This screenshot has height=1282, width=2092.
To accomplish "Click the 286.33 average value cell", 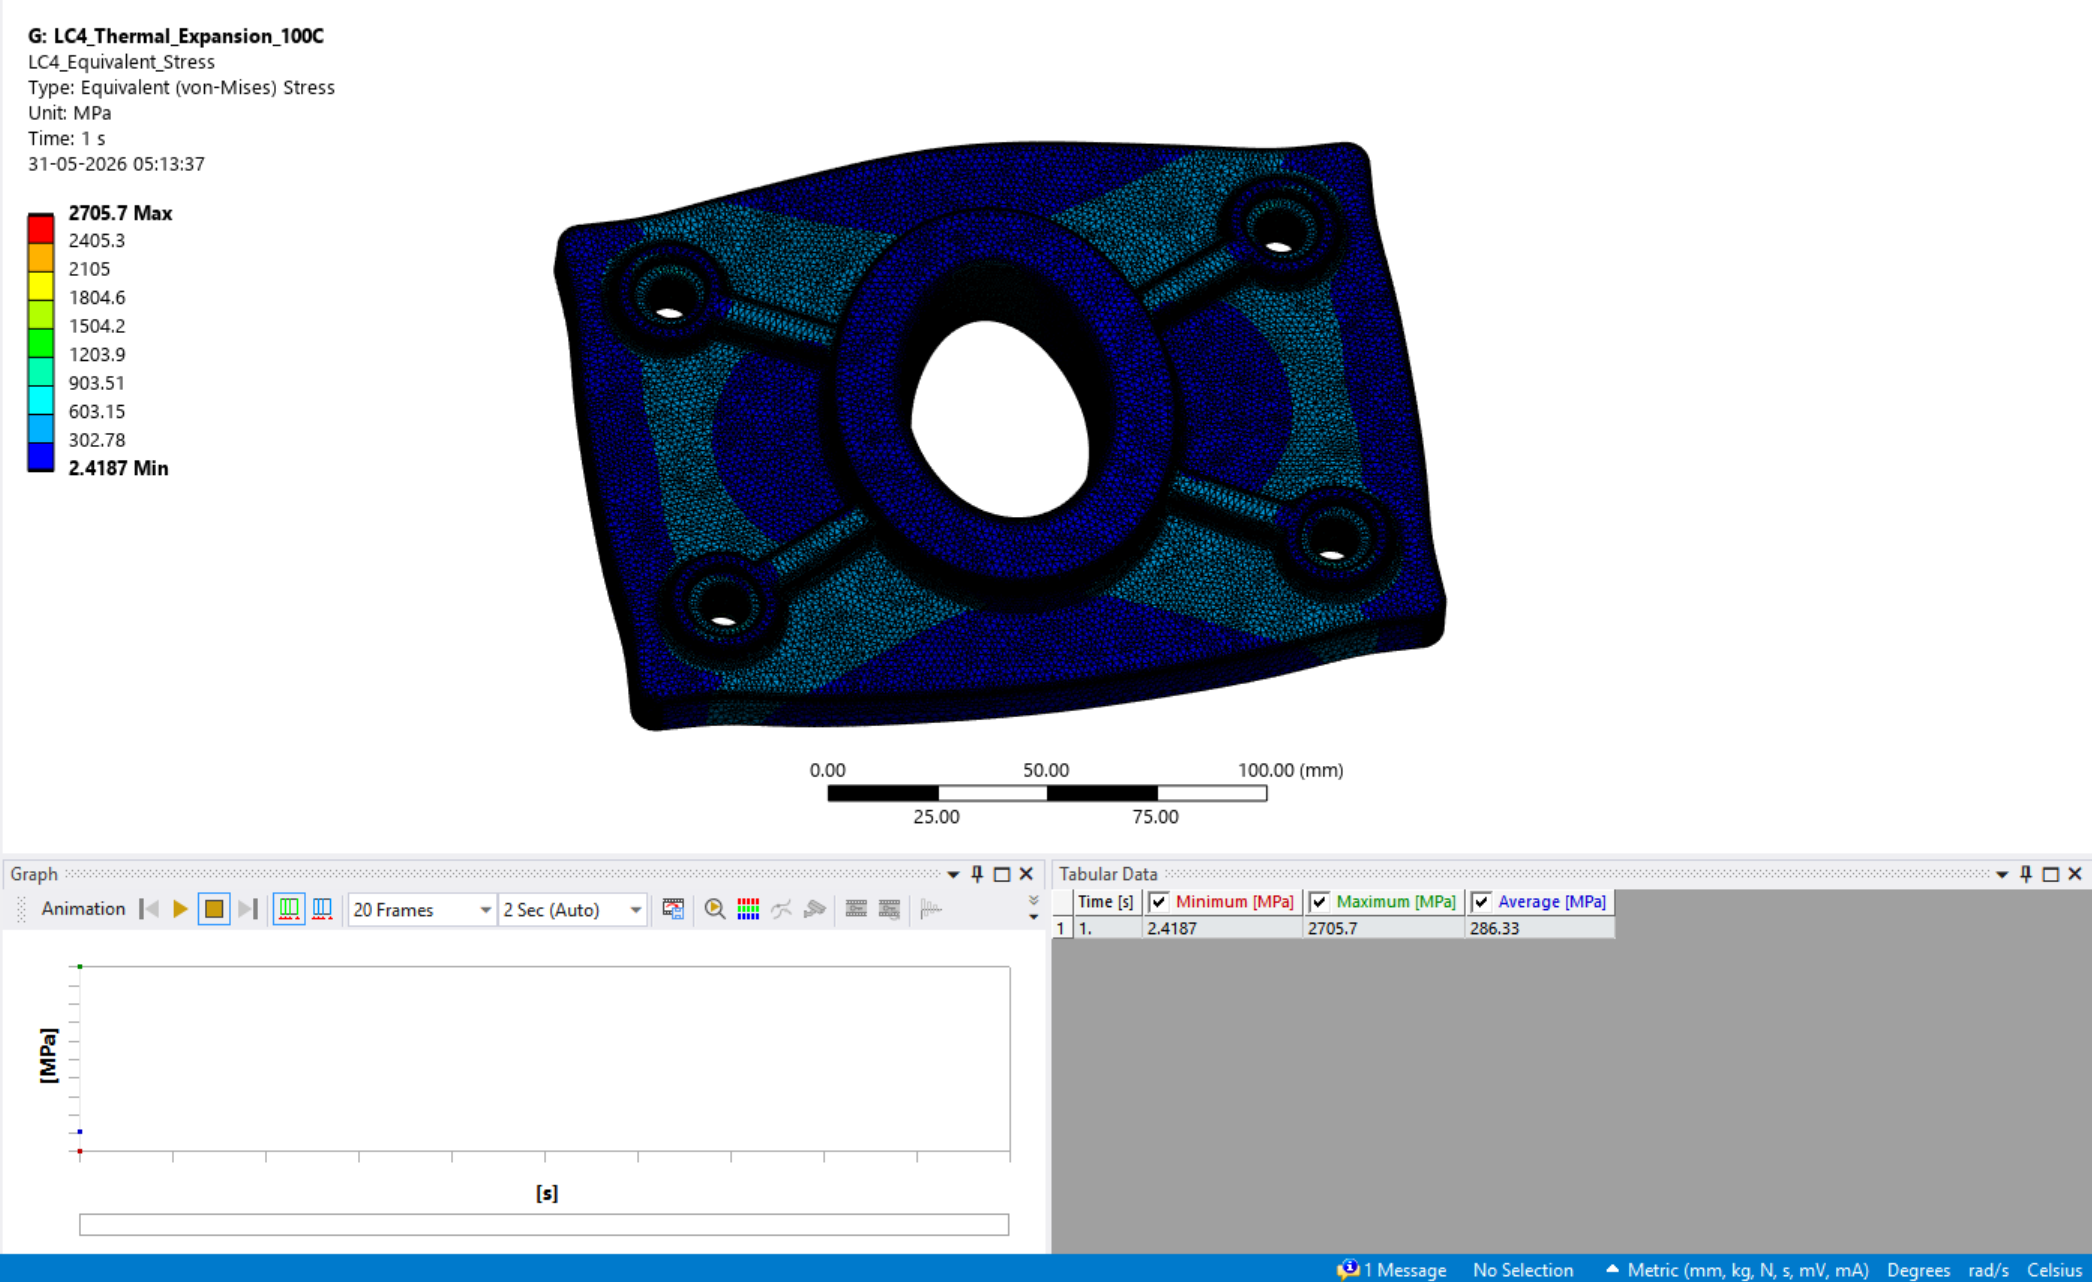I will pyautogui.click(x=1540, y=928).
